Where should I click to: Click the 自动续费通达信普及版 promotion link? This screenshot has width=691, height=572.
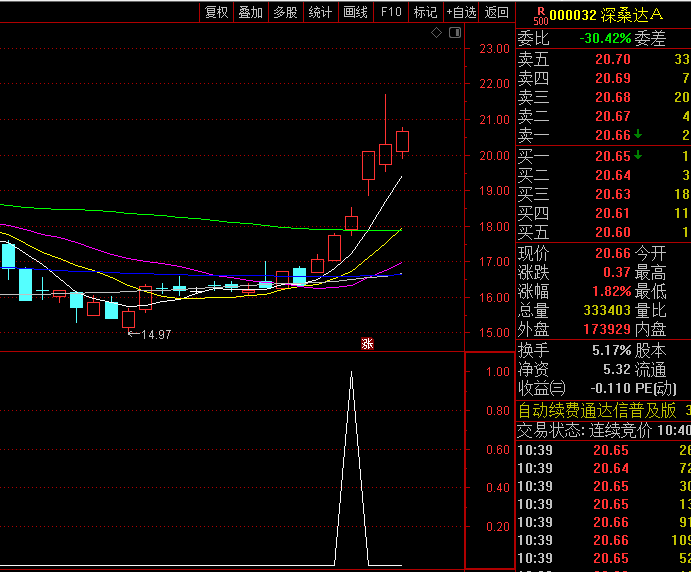coord(597,410)
